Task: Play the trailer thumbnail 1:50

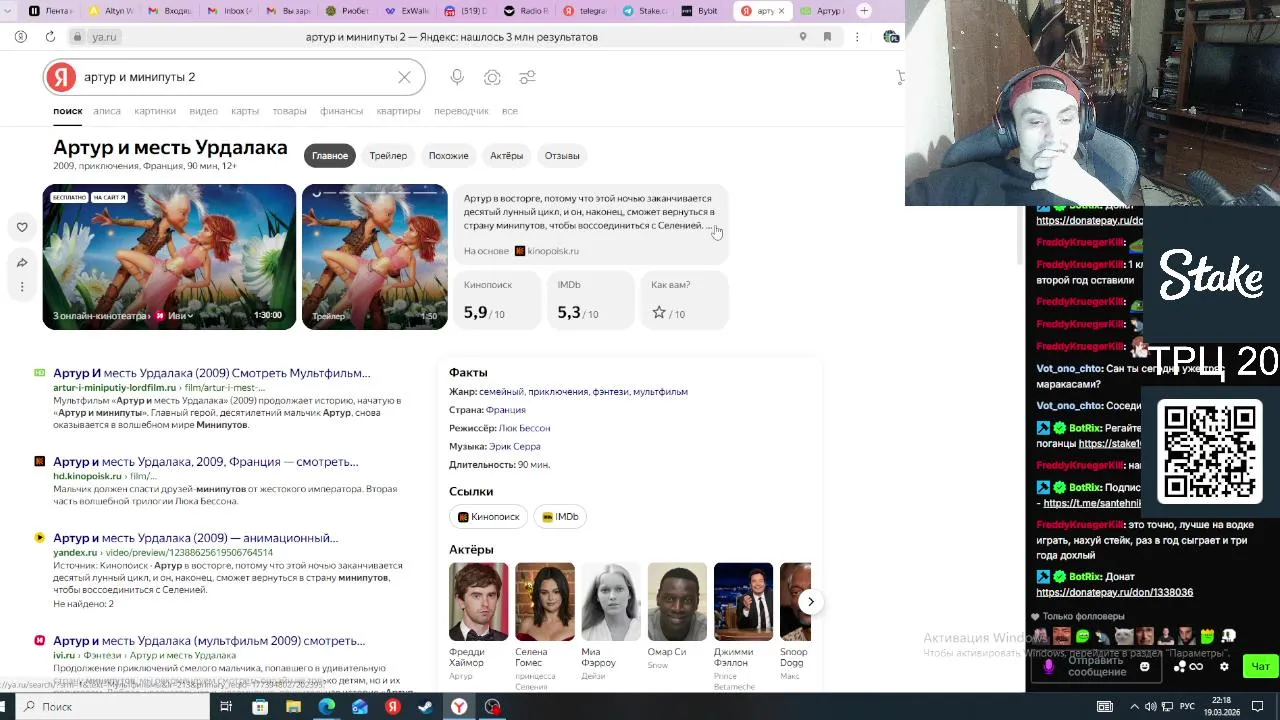Action: [375, 257]
